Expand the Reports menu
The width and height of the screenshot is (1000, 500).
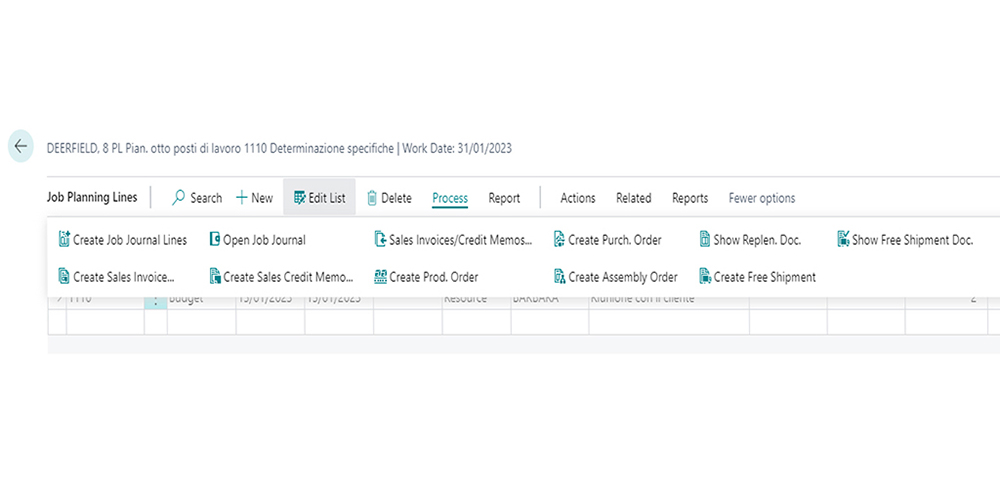pos(690,198)
